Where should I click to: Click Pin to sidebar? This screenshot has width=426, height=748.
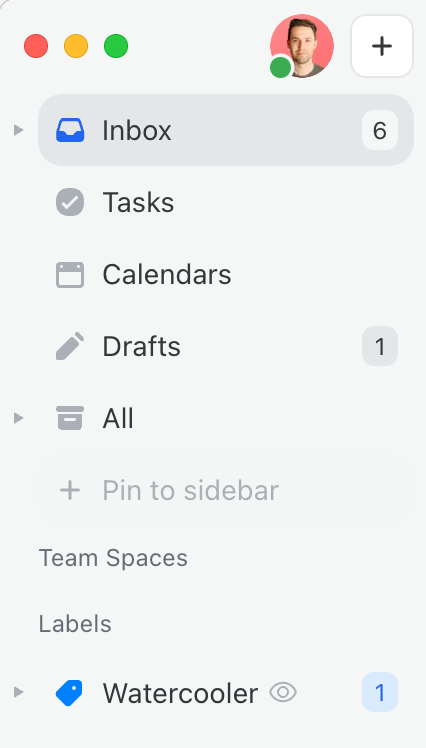[226, 490]
